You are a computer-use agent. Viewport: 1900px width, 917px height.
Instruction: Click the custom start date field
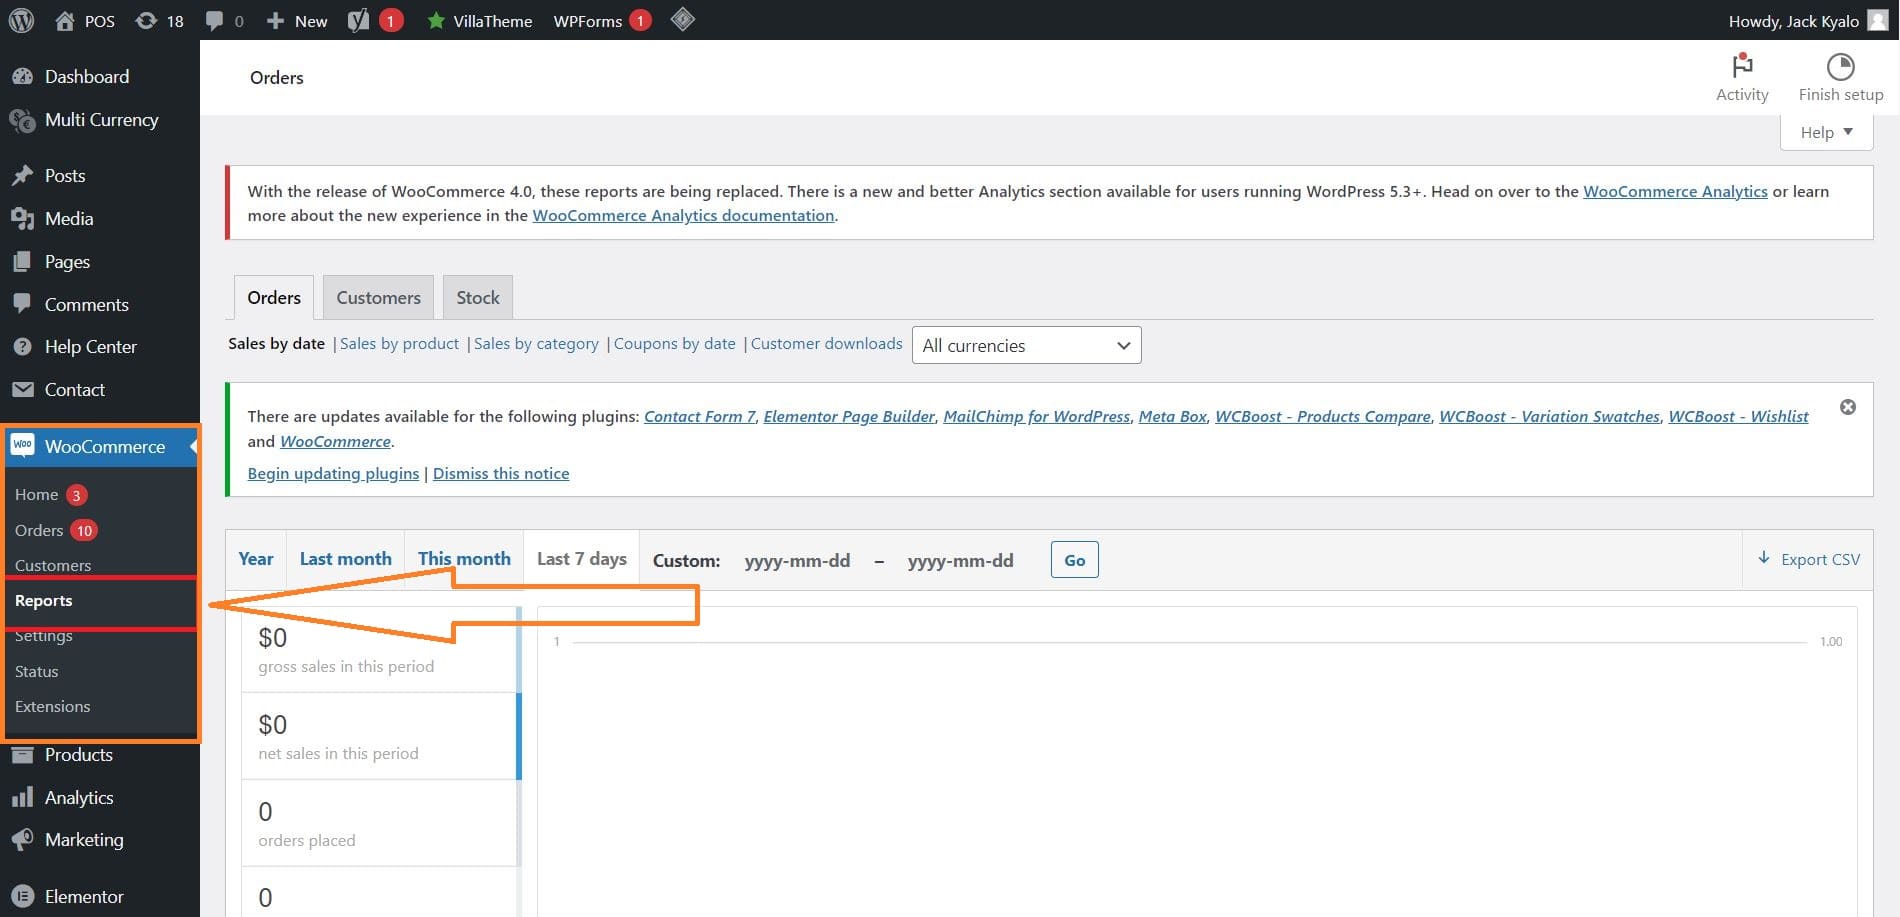tap(797, 560)
